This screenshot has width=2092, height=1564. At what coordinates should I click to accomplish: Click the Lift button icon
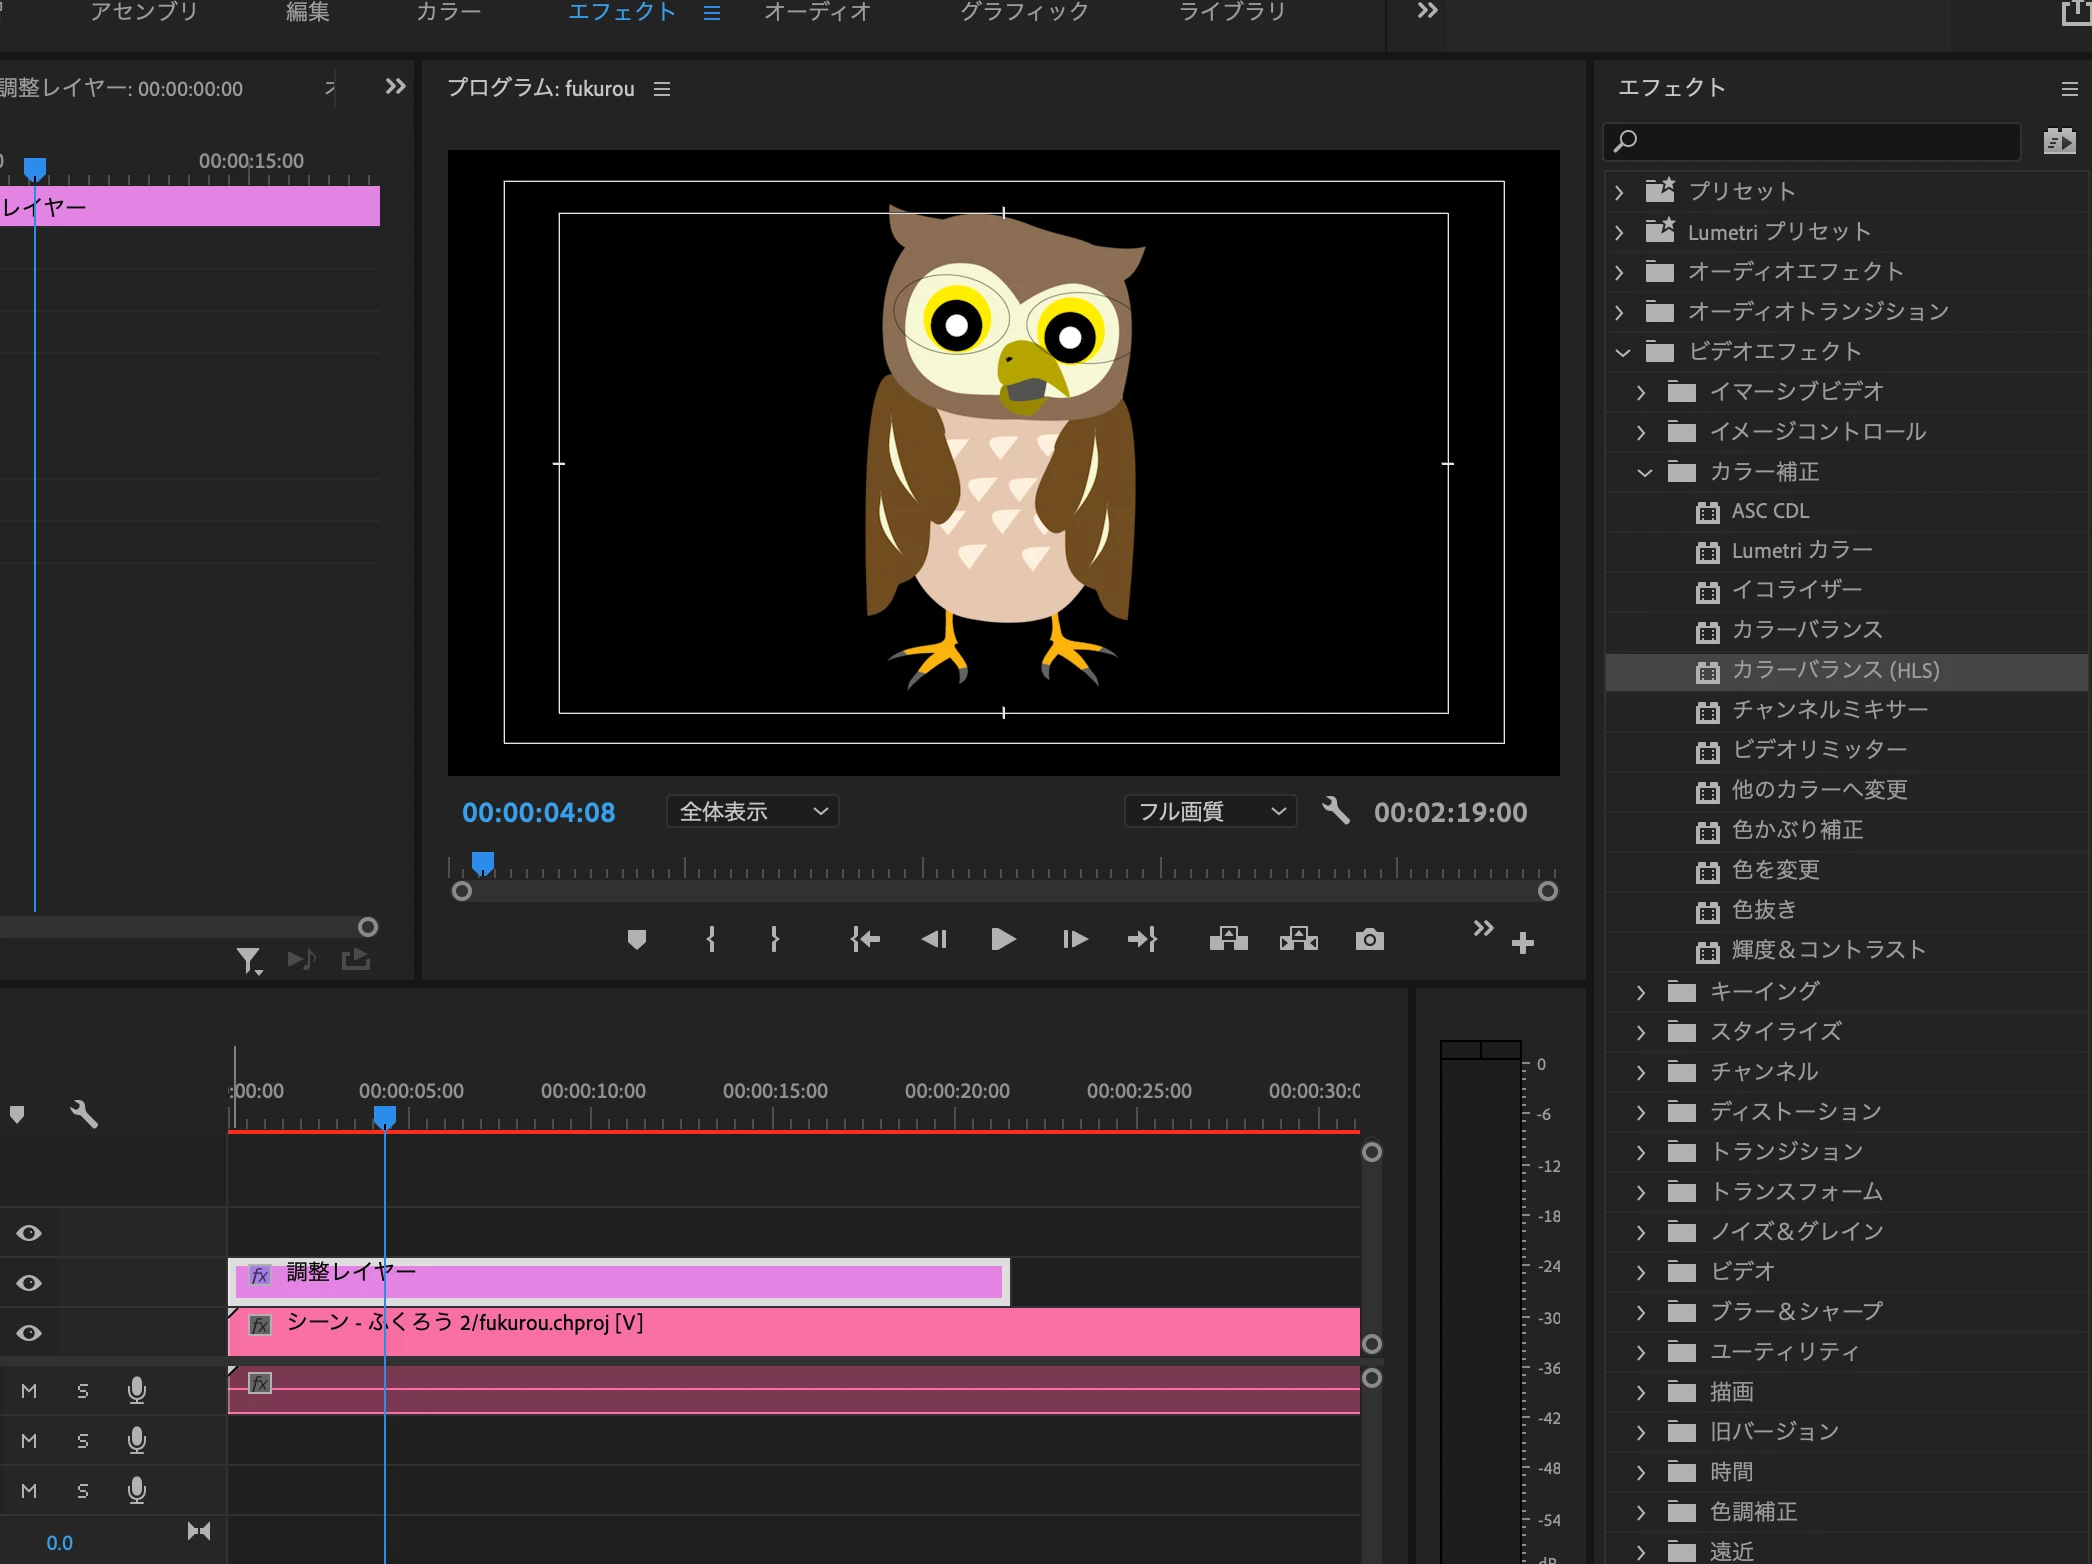(x=1228, y=939)
